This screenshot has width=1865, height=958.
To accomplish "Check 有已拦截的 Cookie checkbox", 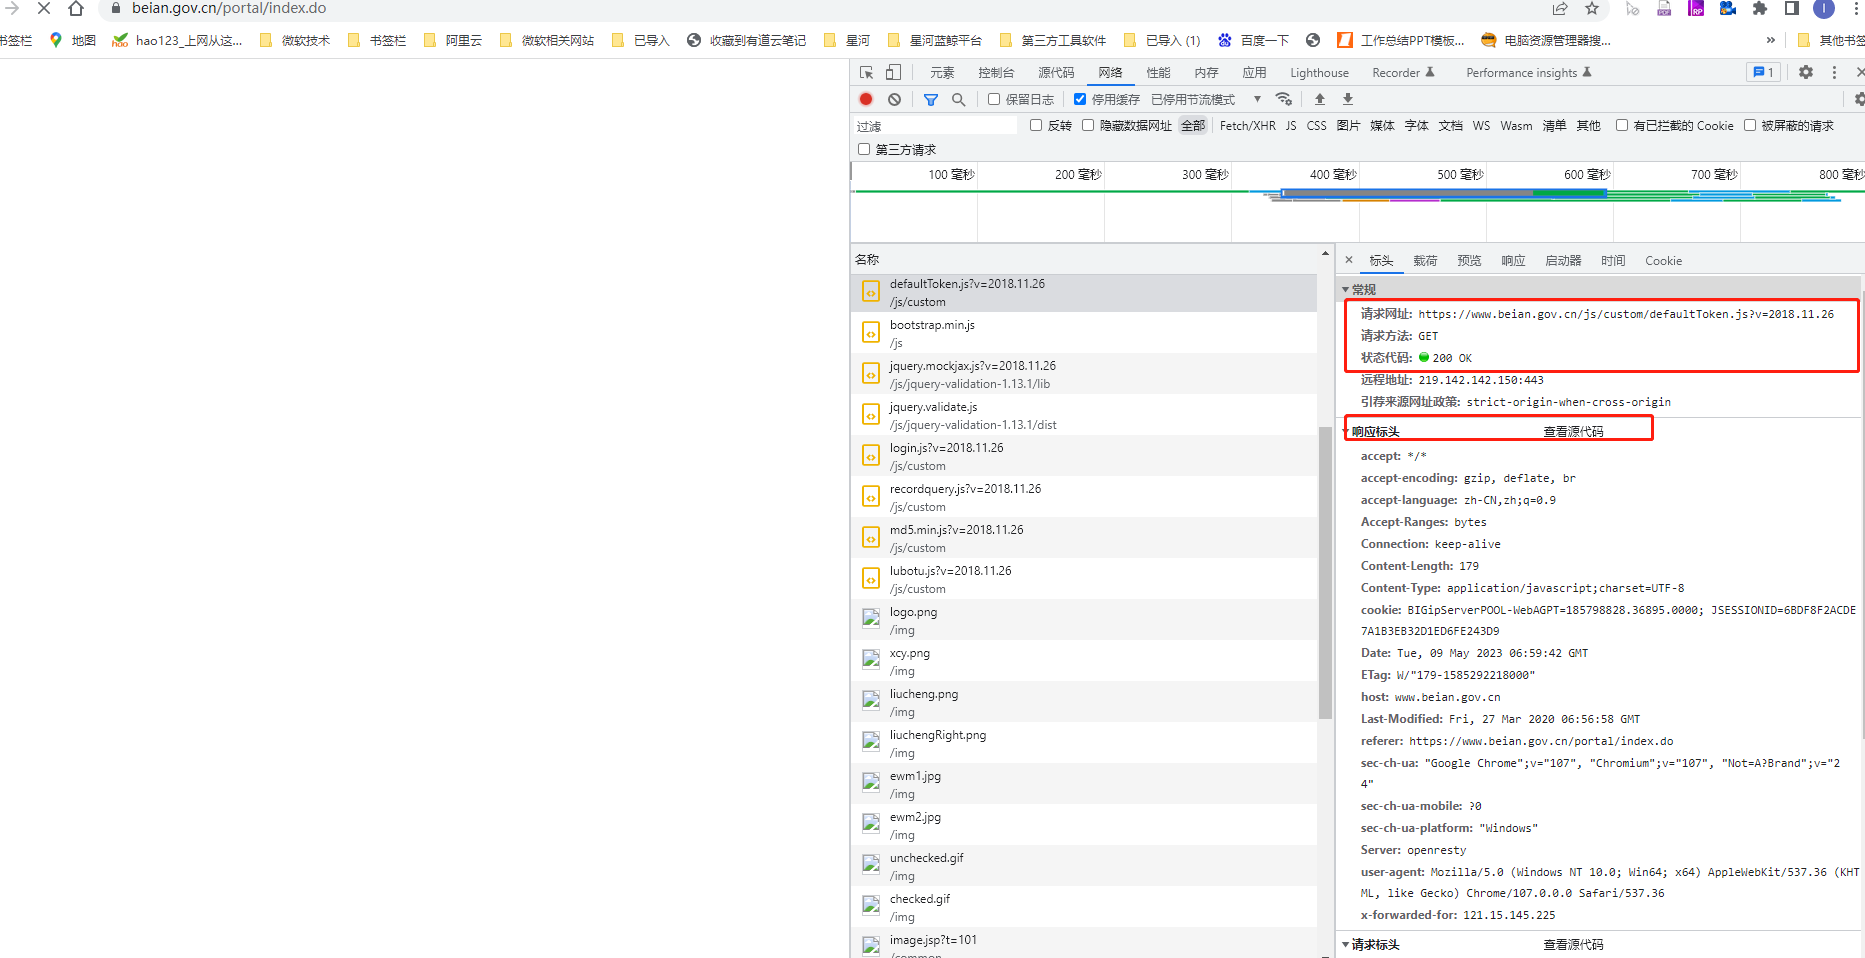I will point(1622,125).
